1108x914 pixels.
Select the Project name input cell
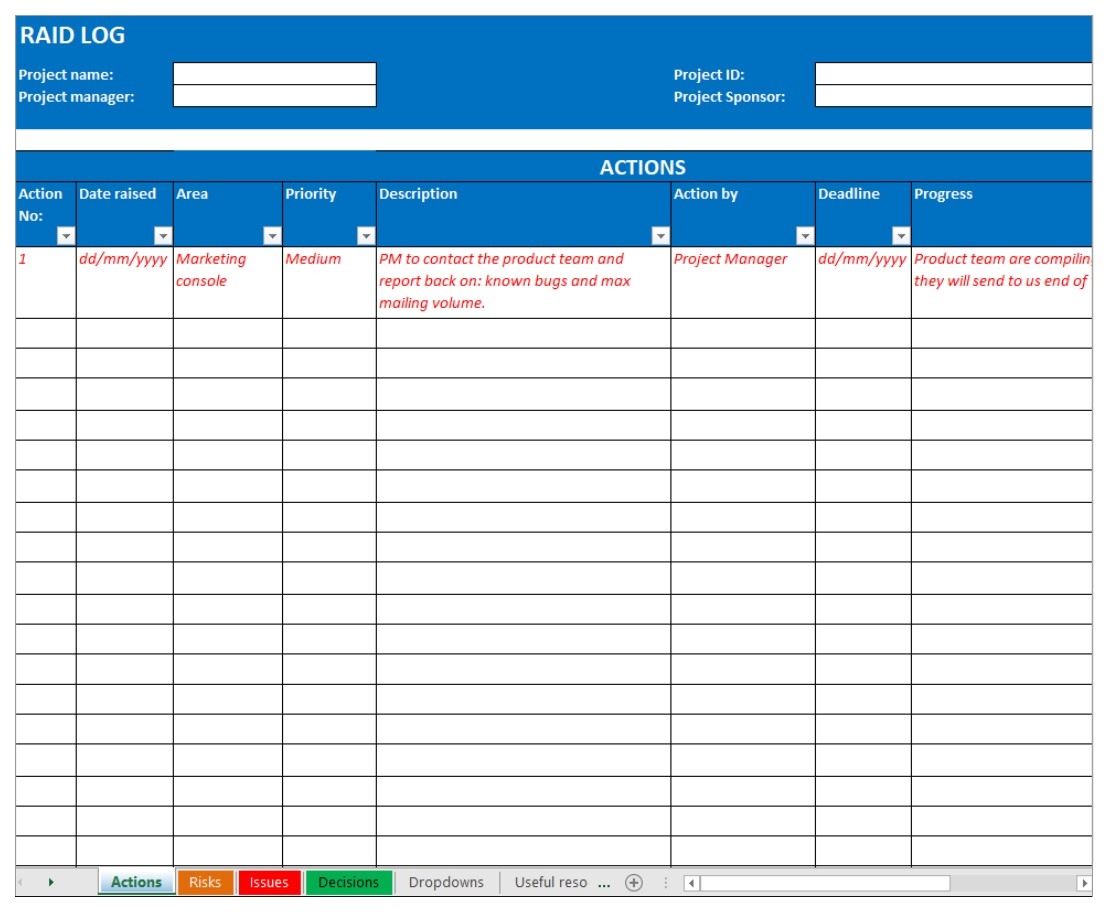[275, 74]
